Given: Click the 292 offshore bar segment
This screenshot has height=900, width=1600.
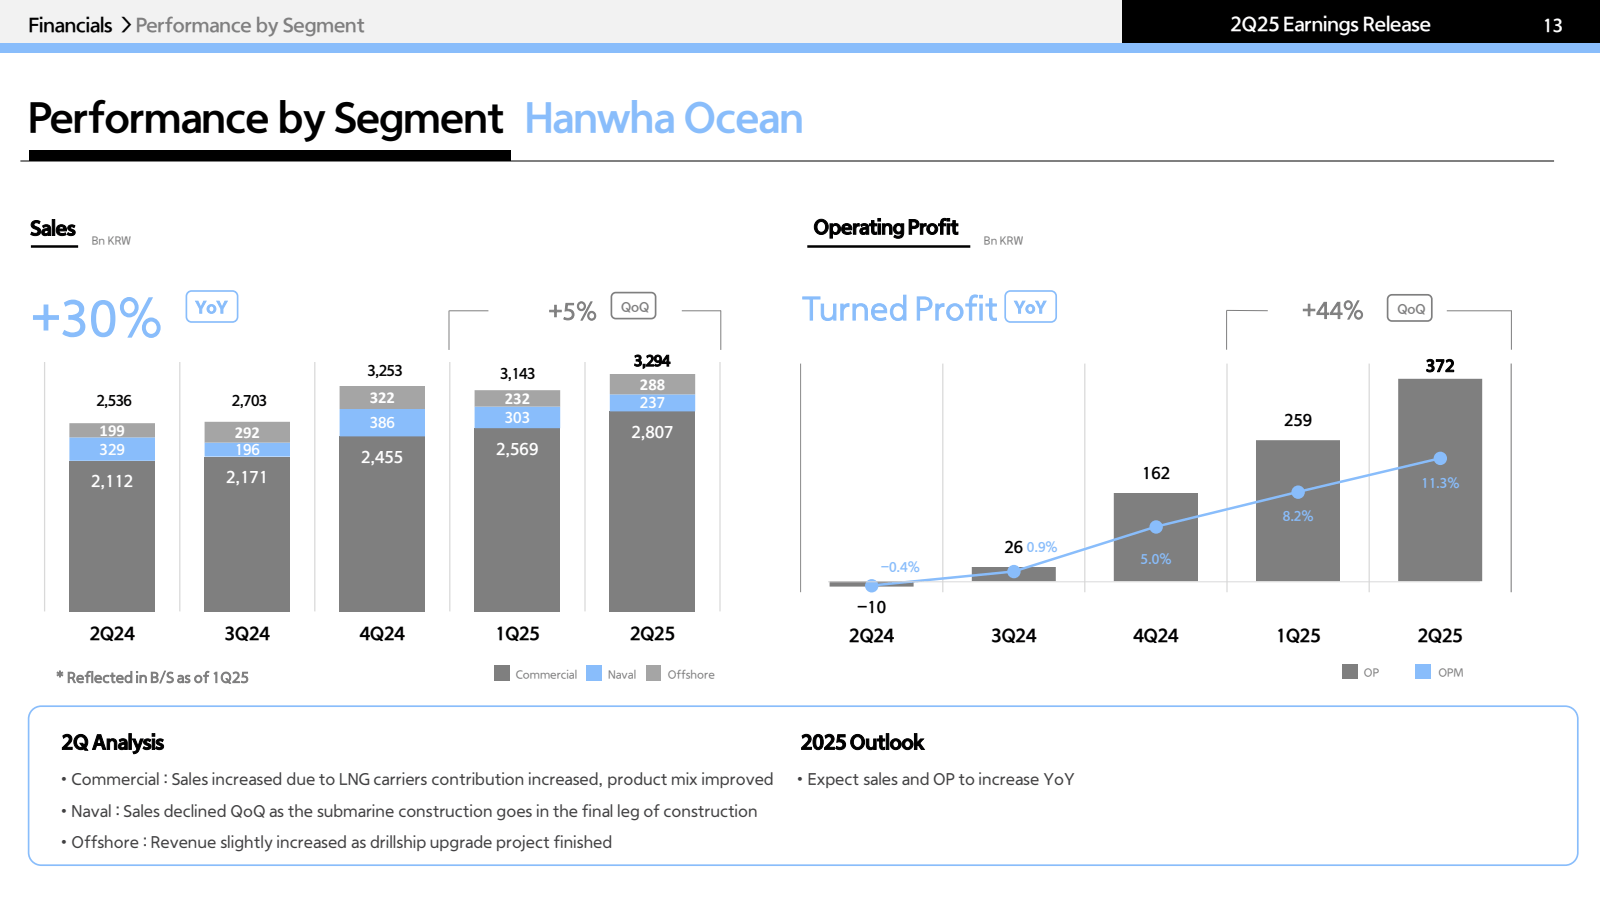Looking at the screenshot, I should [247, 432].
